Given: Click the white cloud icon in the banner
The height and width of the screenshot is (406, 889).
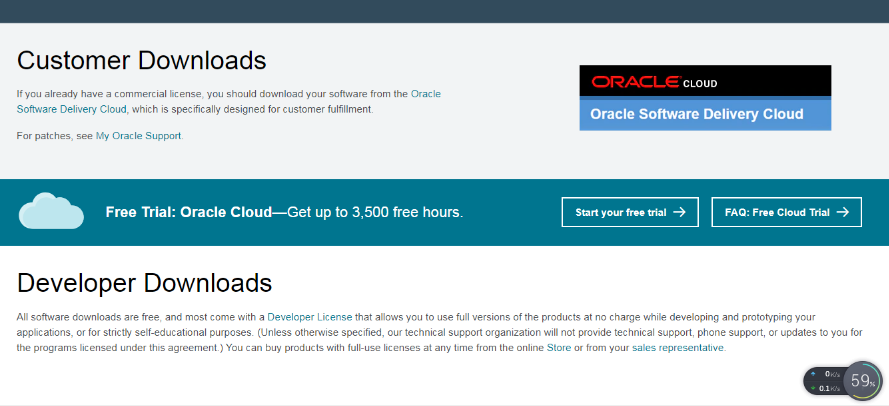Looking at the screenshot, I should [x=50, y=211].
